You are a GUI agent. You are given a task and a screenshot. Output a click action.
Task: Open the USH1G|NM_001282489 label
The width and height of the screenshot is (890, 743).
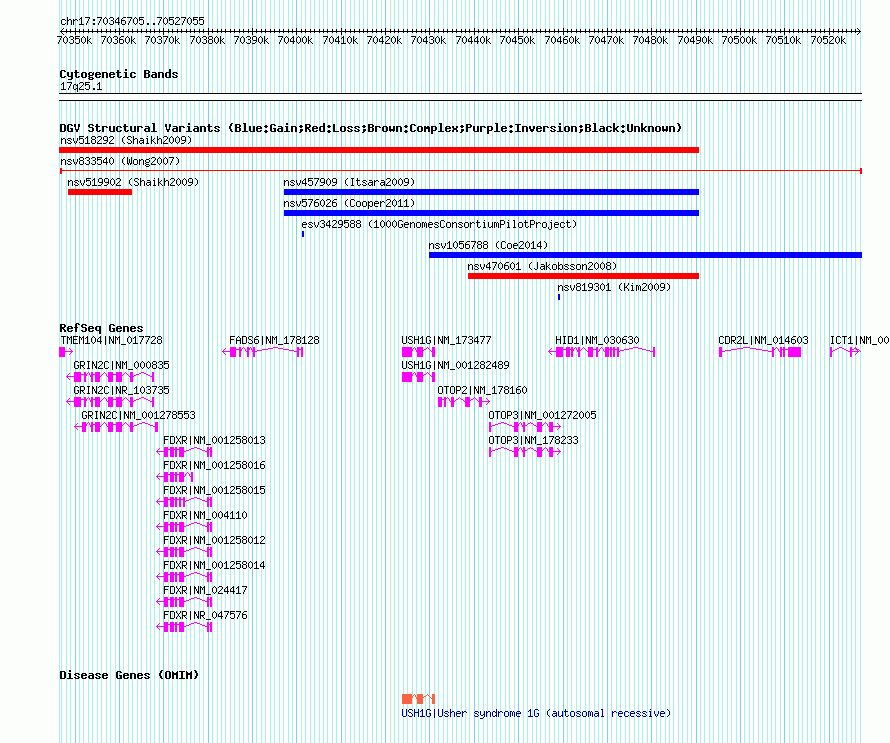[455, 365]
